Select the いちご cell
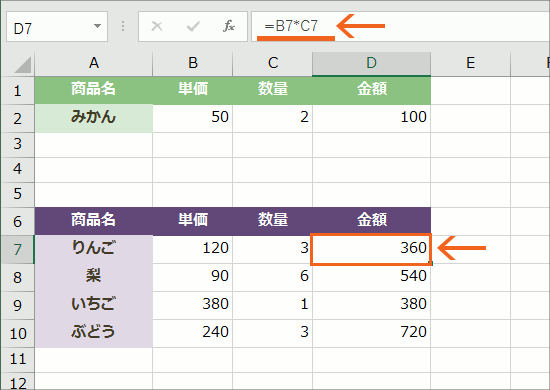Screen dimensions: 550x390 click(x=94, y=305)
